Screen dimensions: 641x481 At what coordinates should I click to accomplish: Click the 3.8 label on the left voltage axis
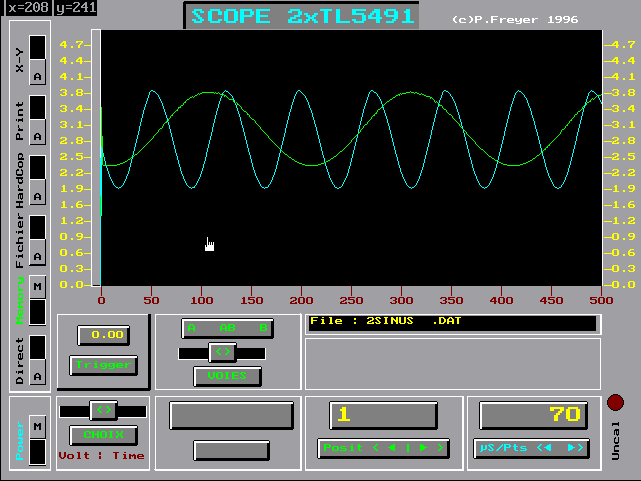tap(71, 93)
